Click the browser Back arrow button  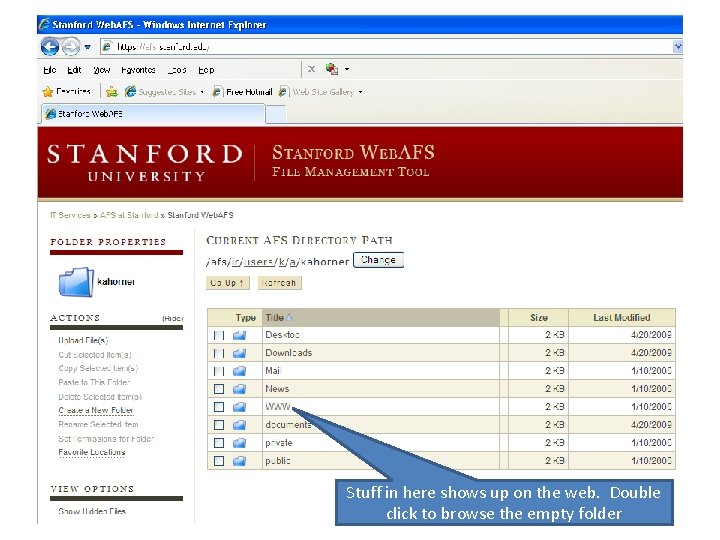(50, 46)
